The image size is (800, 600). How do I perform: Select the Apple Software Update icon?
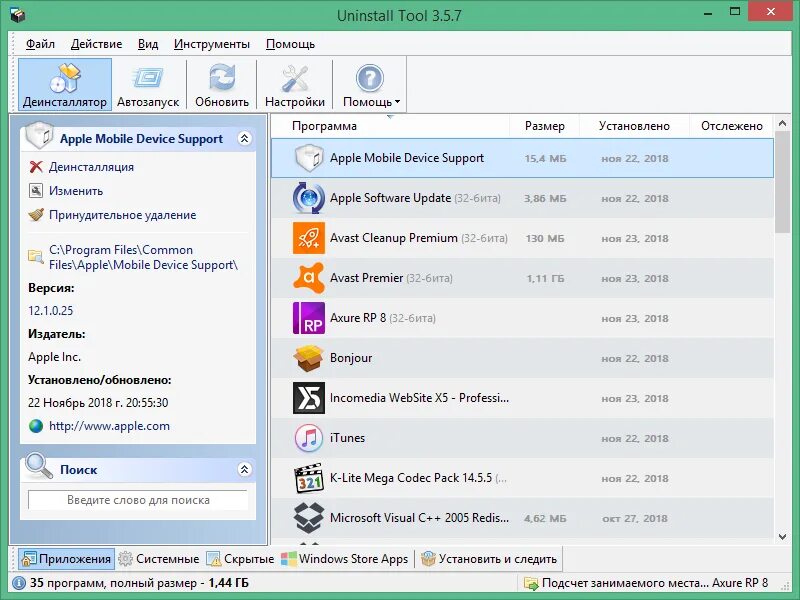pos(309,198)
